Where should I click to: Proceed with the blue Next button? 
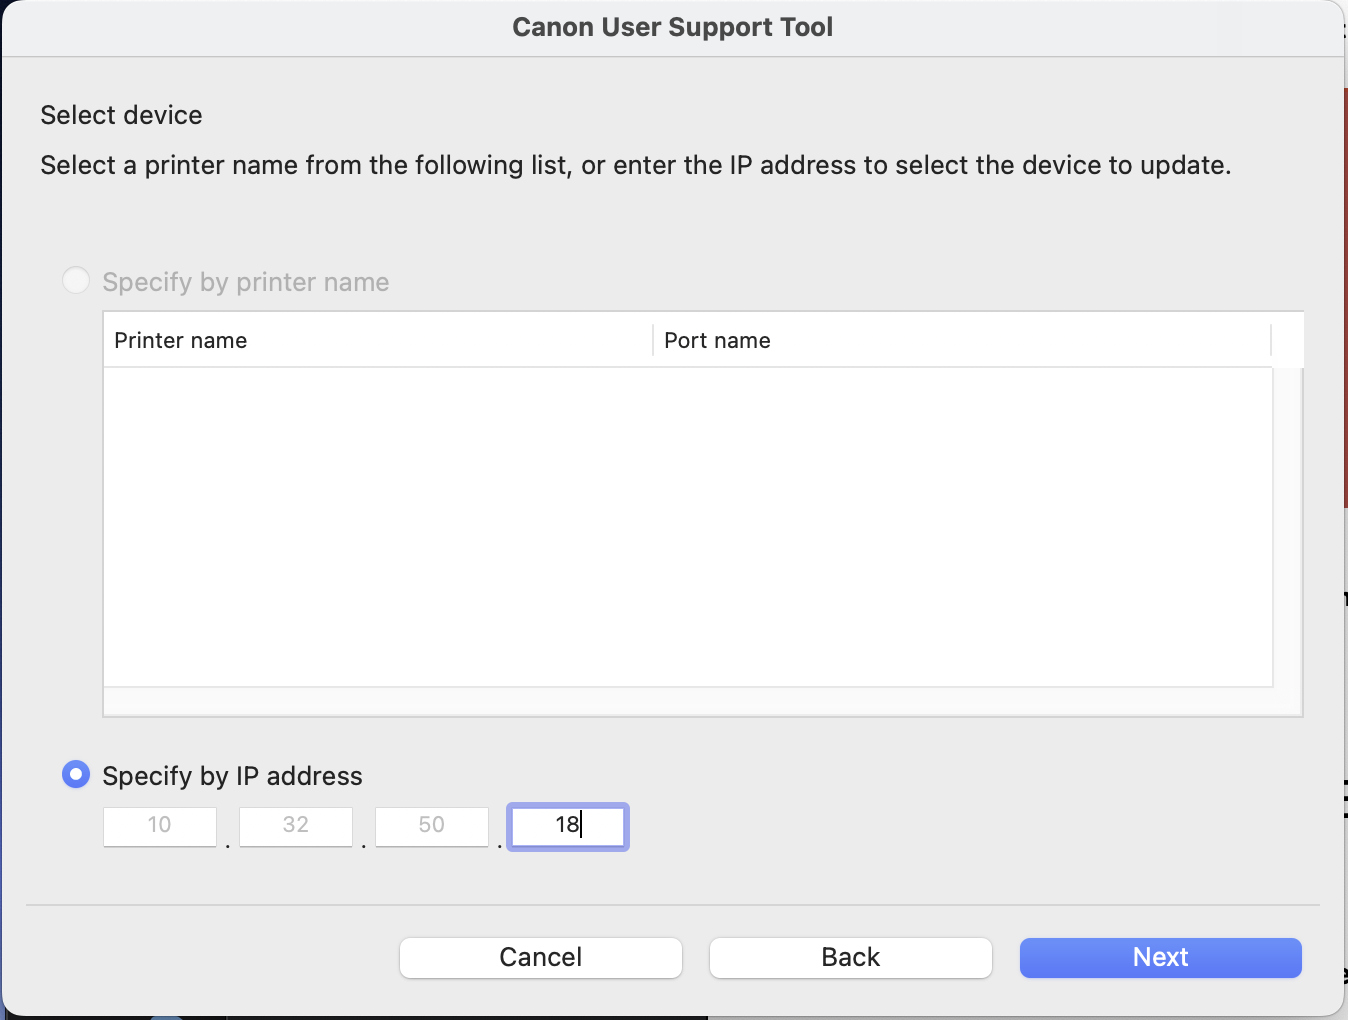click(x=1160, y=957)
